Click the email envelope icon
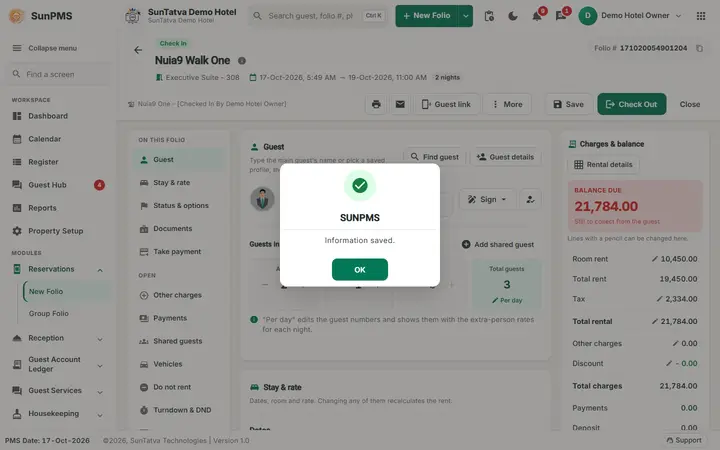Viewport: 720px width, 450px height. point(400,104)
